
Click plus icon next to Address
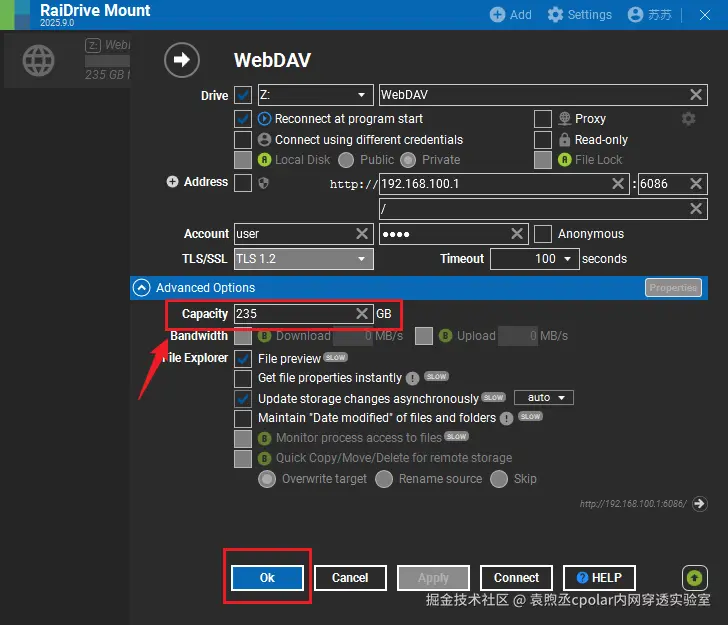click(x=172, y=182)
